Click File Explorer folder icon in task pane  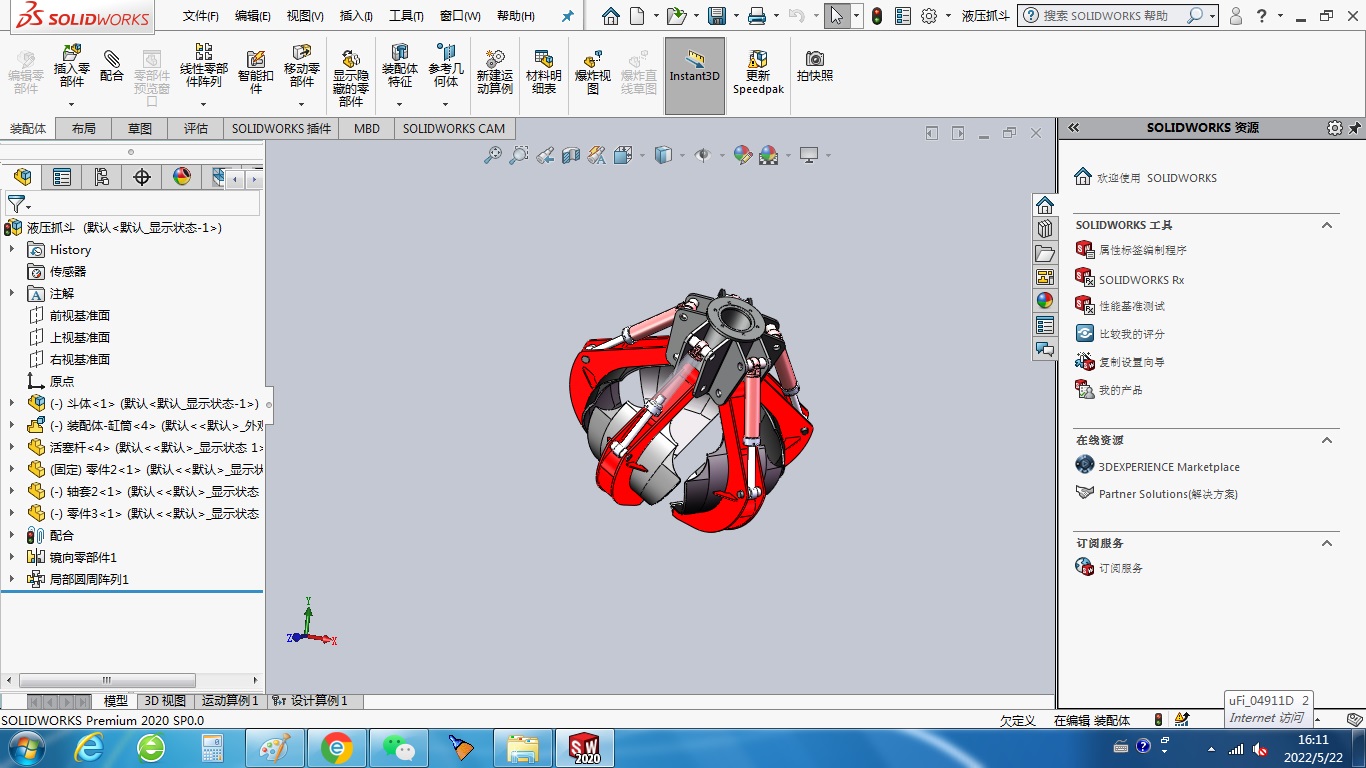click(x=1045, y=253)
